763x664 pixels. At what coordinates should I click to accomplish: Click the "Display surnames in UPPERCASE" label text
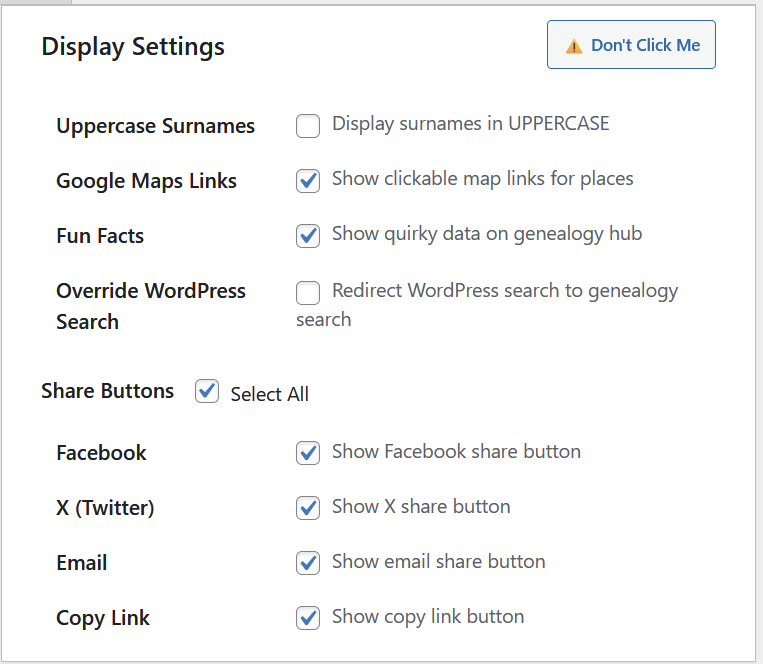(x=470, y=124)
